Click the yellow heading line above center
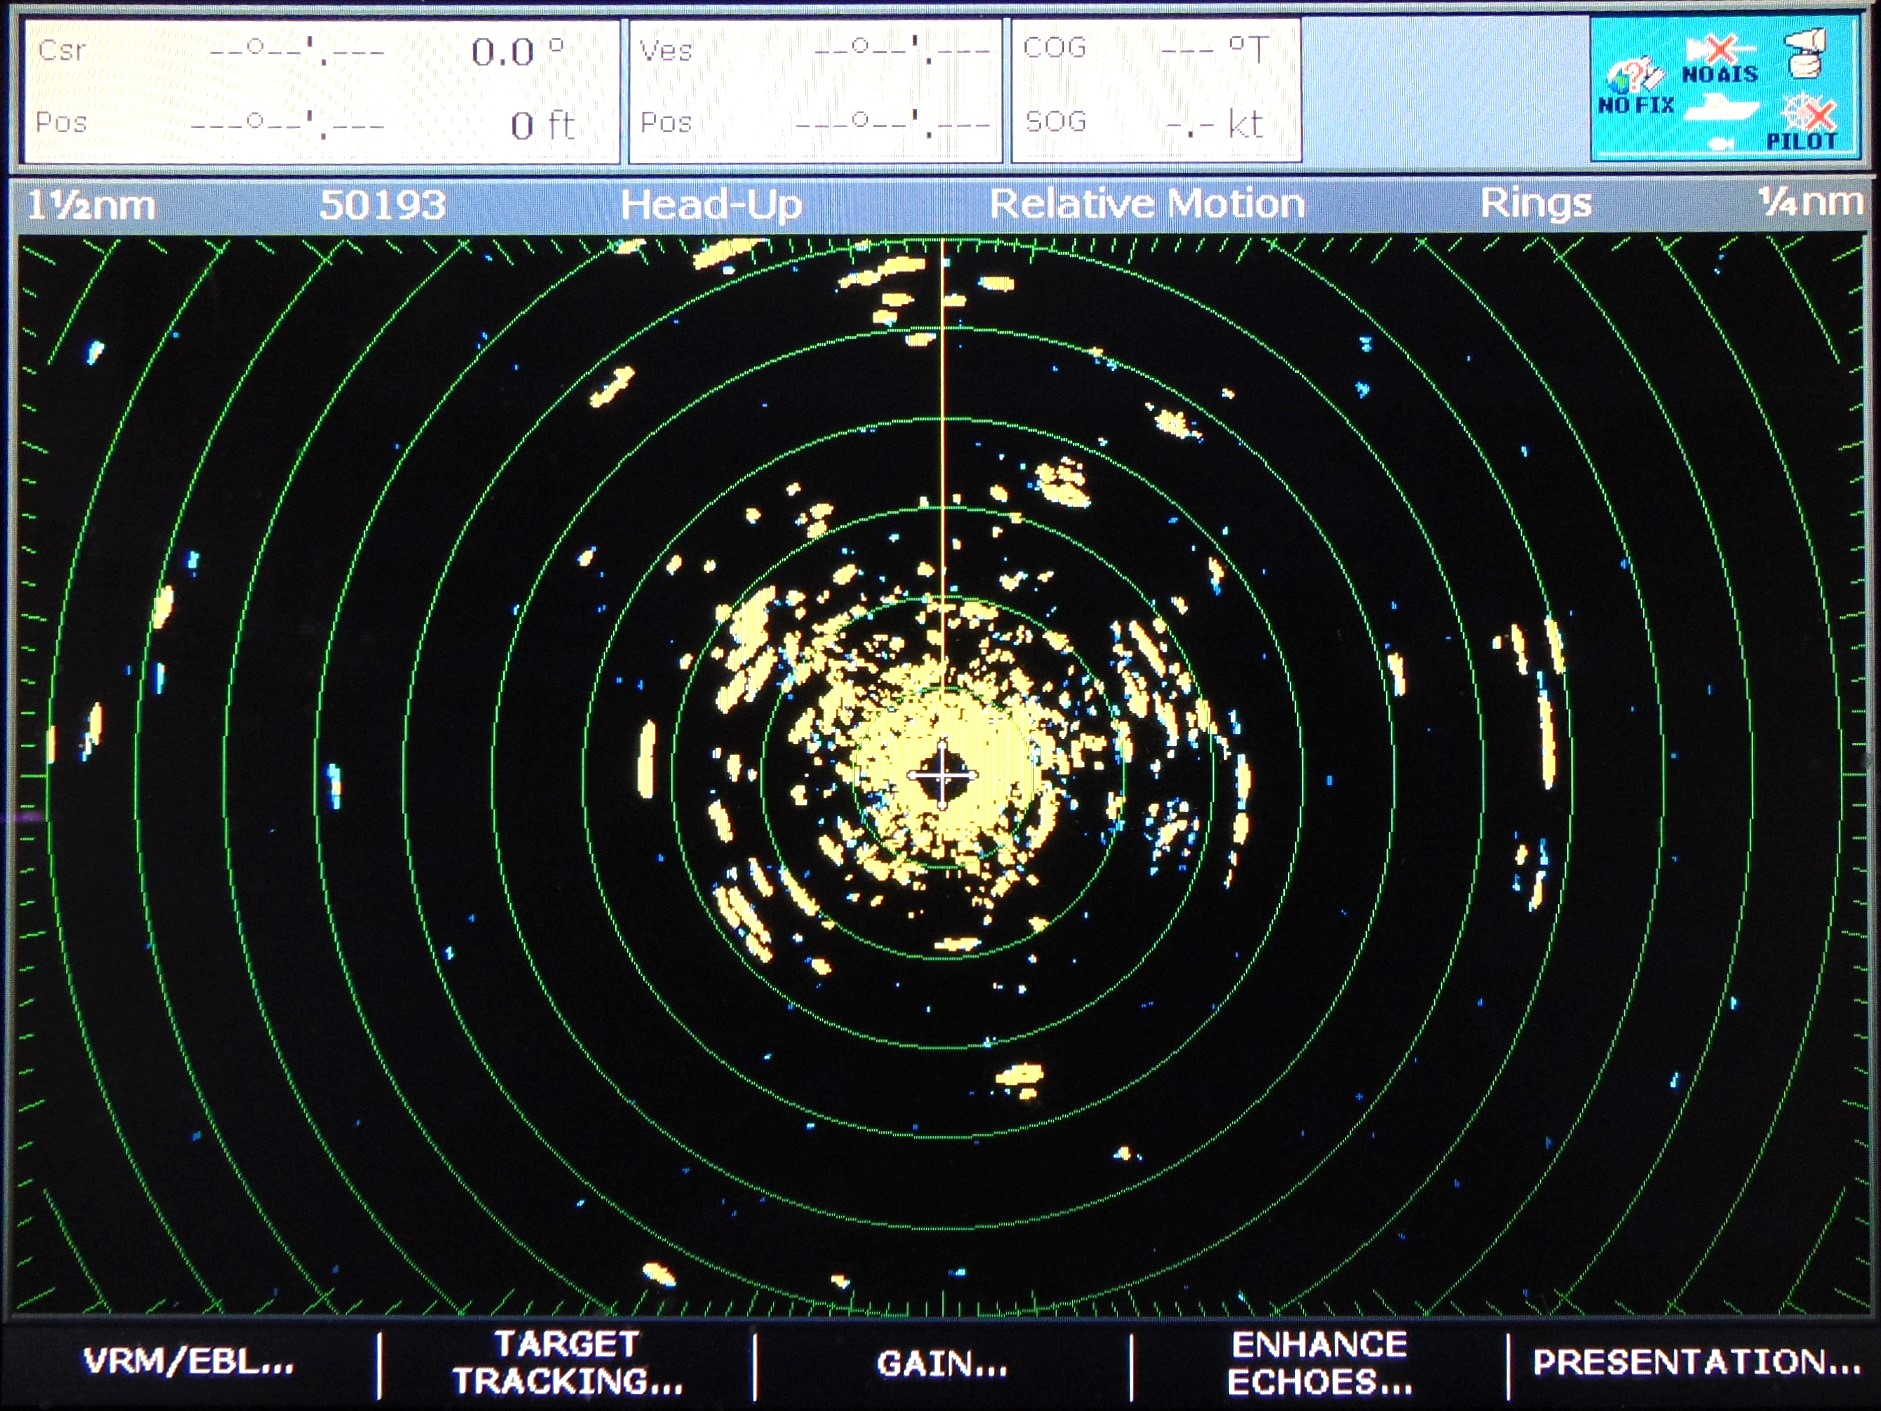1881x1411 pixels. coord(942,450)
